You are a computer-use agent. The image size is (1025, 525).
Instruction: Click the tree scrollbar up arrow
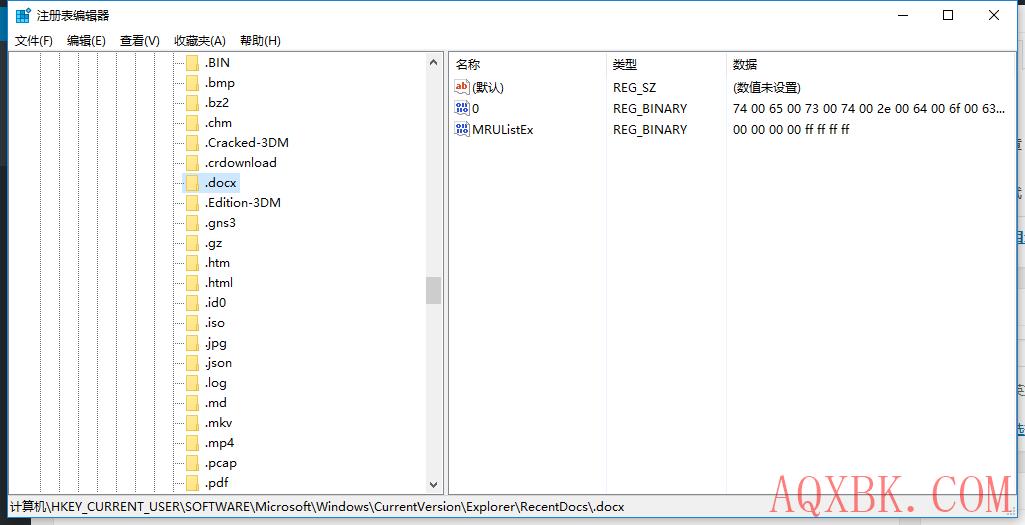pos(433,63)
